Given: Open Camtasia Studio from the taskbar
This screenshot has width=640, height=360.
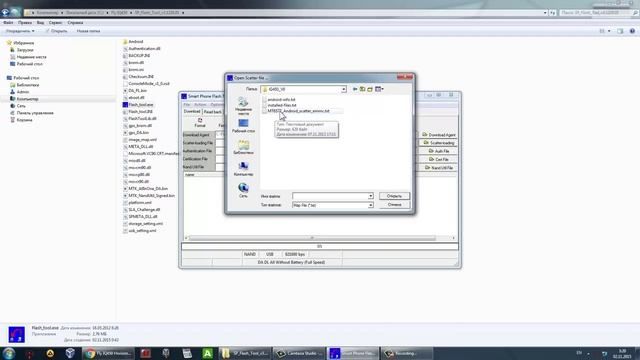Looking at the screenshot, I should coord(299,353).
